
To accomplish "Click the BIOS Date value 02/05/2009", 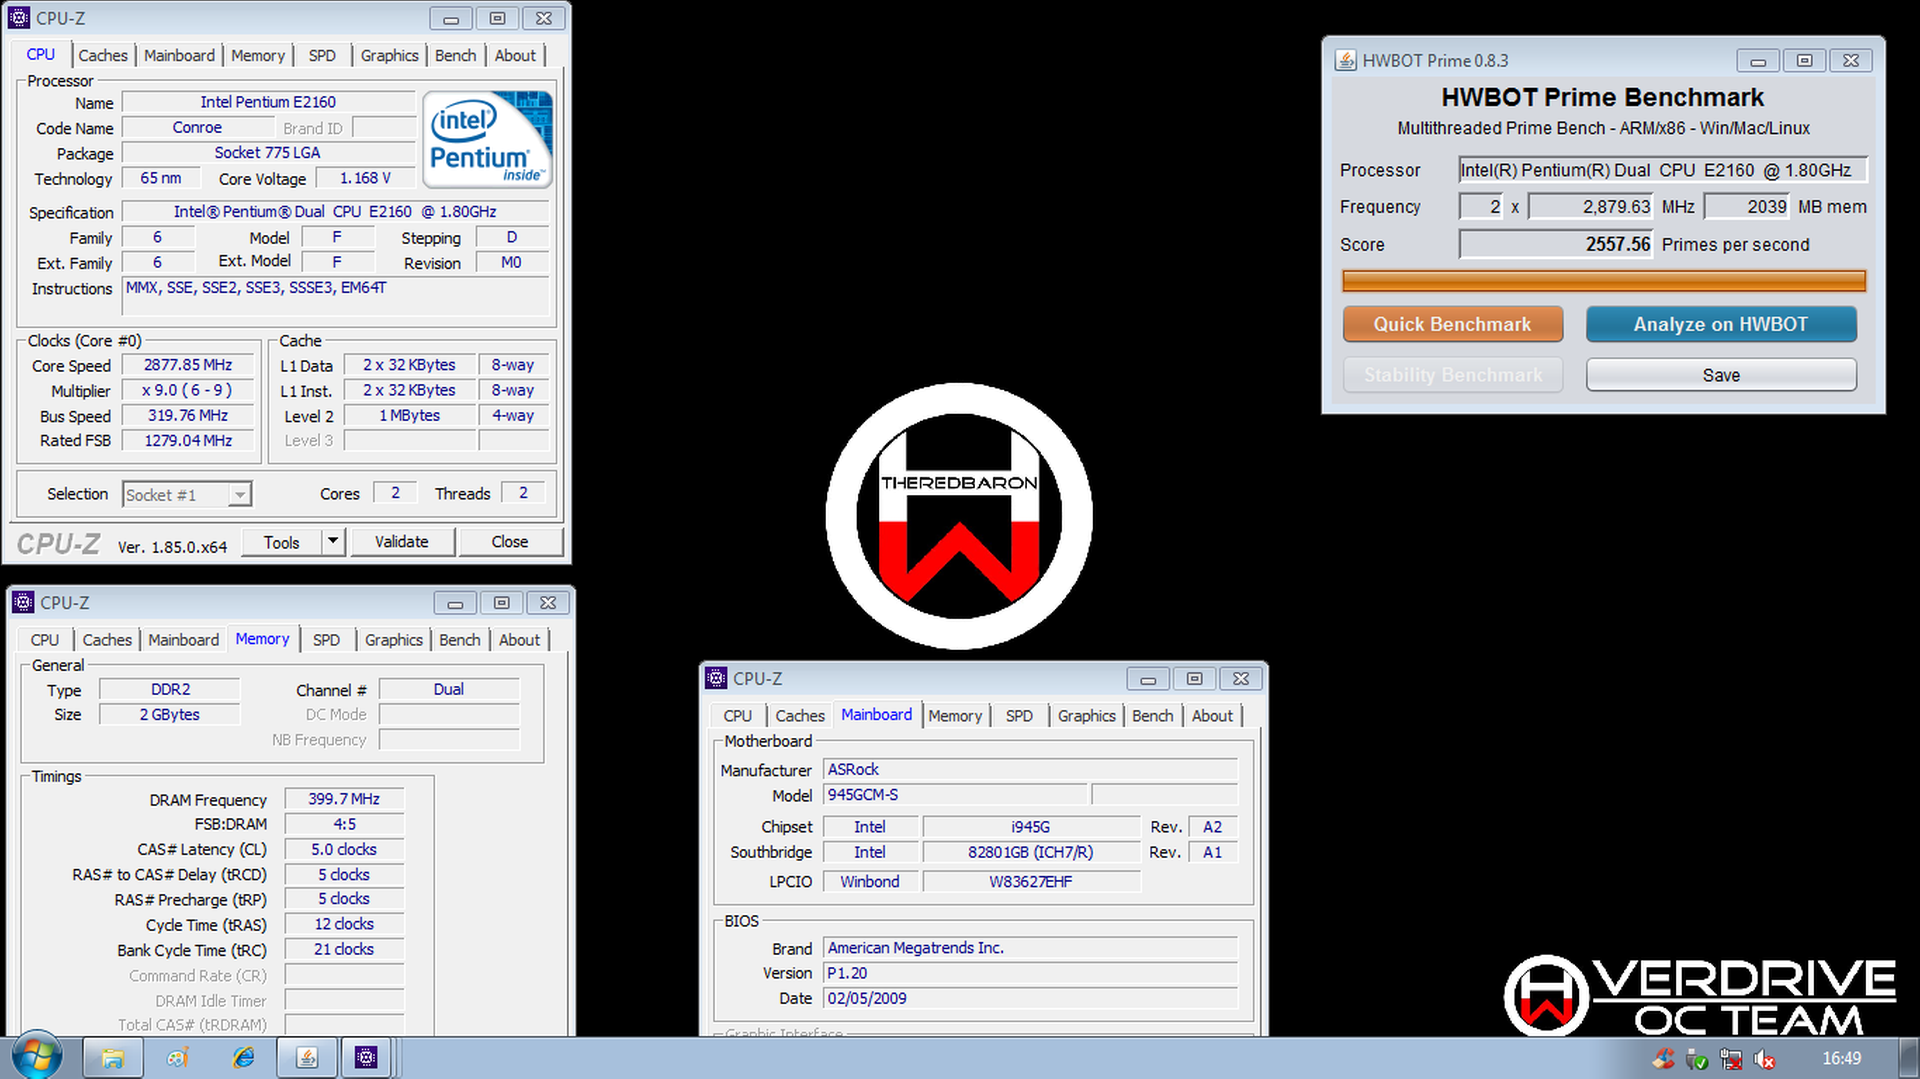I will tap(1030, 998).
